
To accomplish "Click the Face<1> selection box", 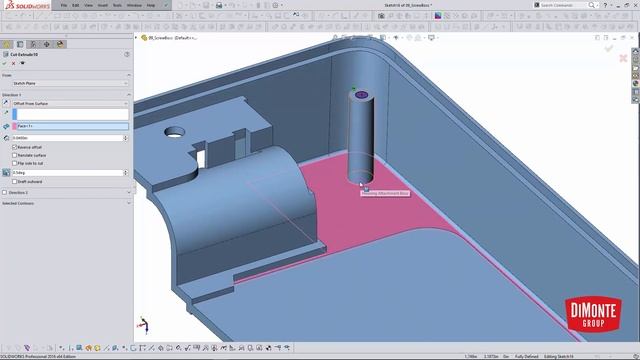I will tap(70, 126).
